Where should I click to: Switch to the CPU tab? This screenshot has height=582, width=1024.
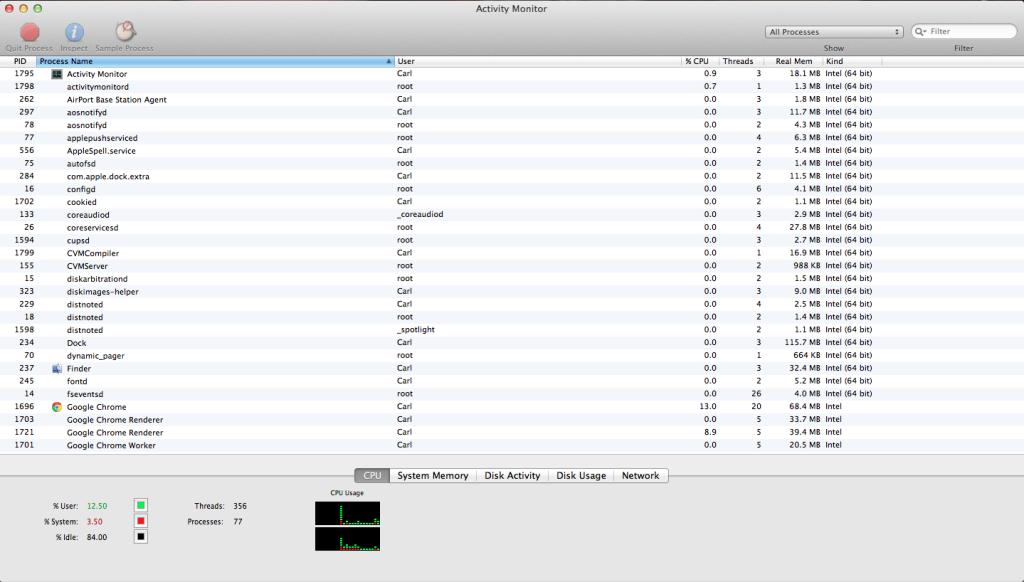(372, 476)
